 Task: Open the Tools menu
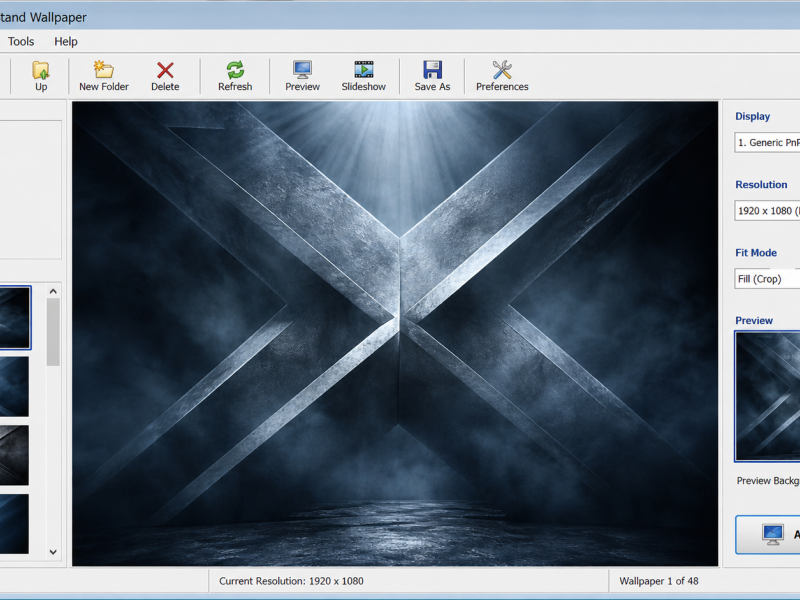pyautogui.click(x=21, y=41)
